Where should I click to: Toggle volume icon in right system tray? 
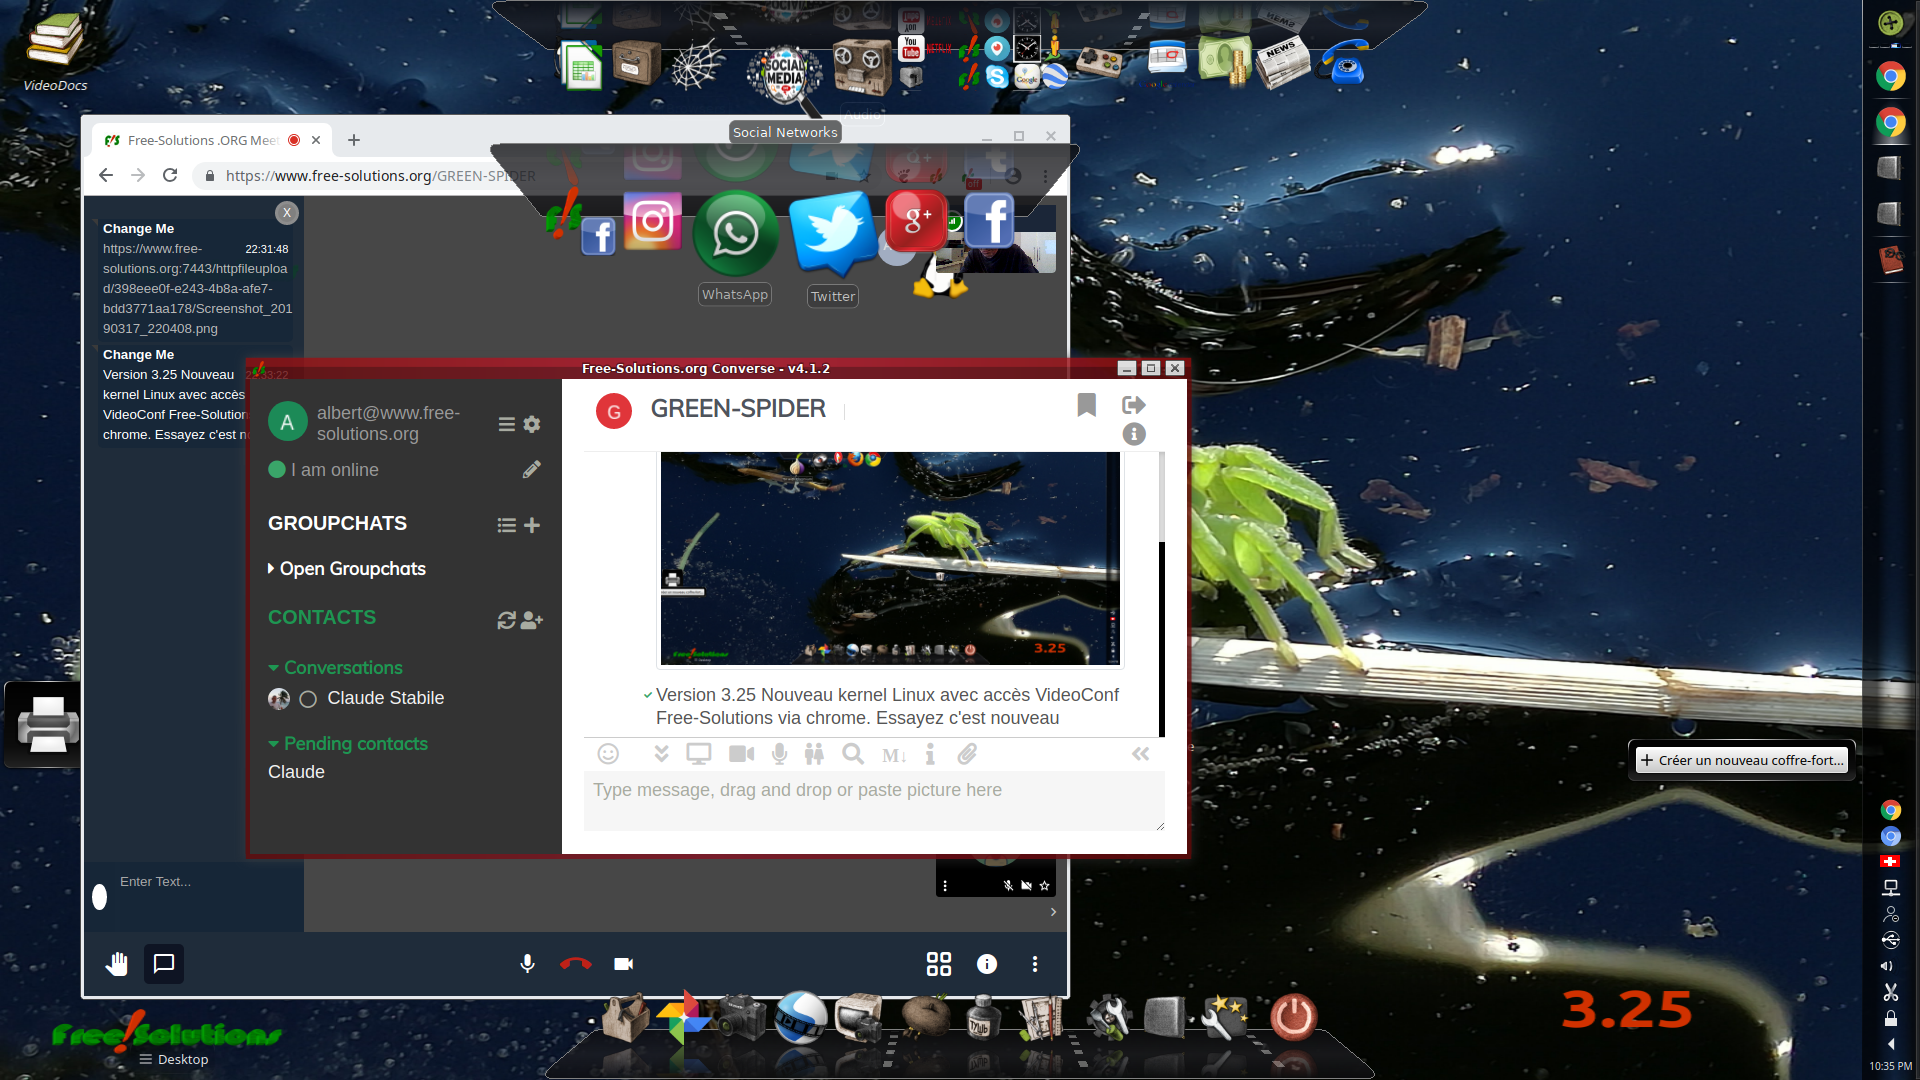coord(1887,966)
